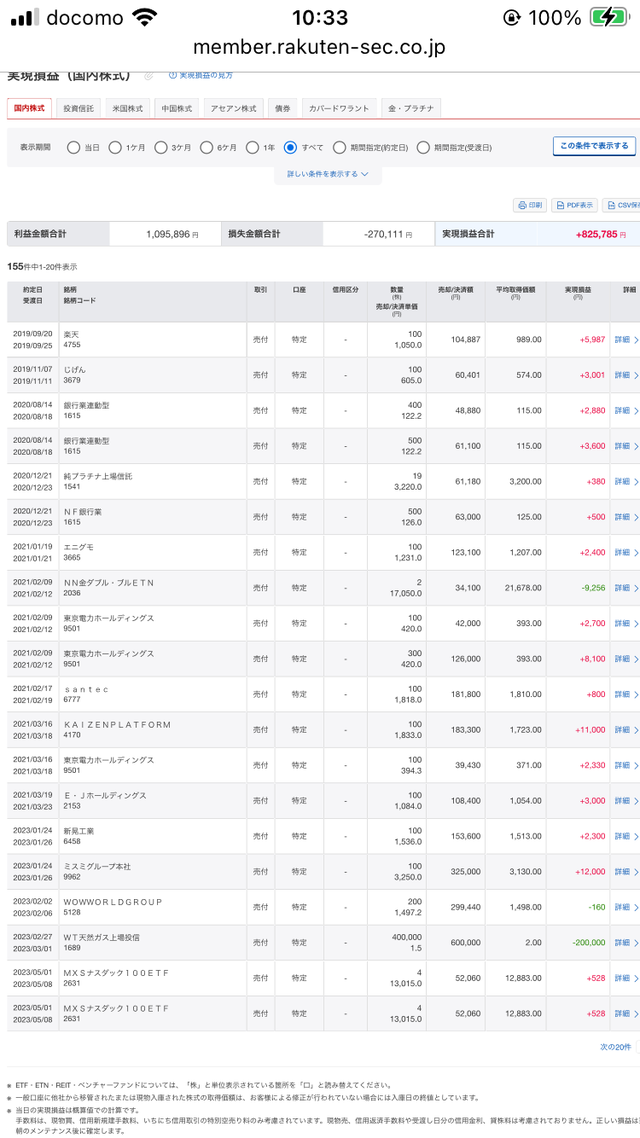Click the -270,111 損失金額合計 value

pos(388,235)
